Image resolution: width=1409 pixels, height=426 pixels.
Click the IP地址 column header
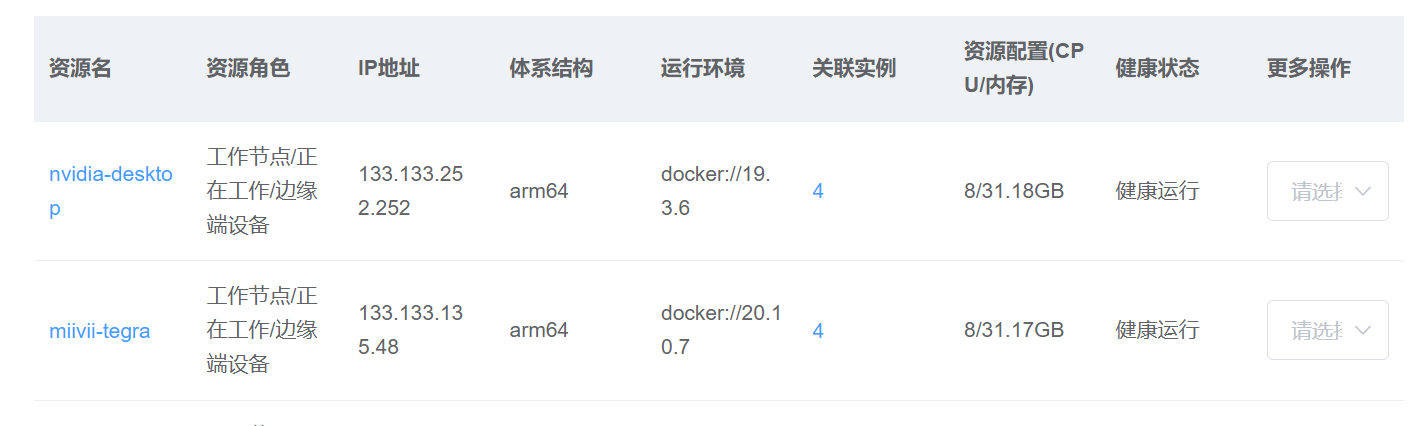point(388,69)
